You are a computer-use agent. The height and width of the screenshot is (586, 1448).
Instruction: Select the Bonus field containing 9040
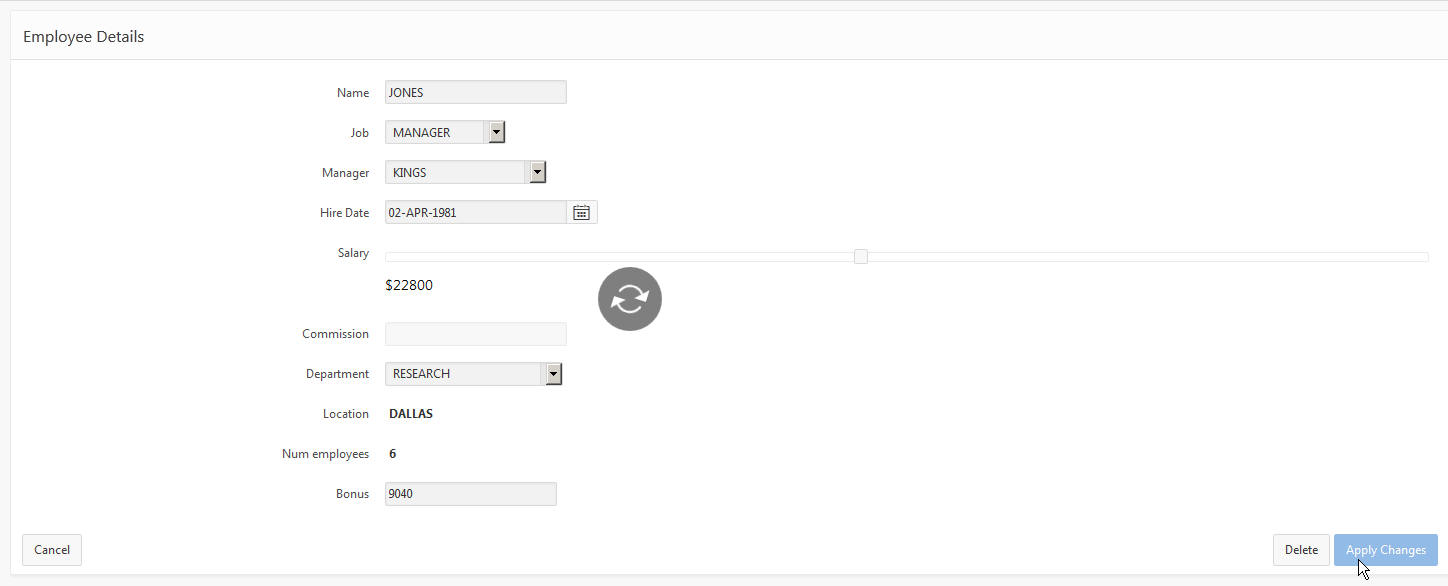coord(470,494)
